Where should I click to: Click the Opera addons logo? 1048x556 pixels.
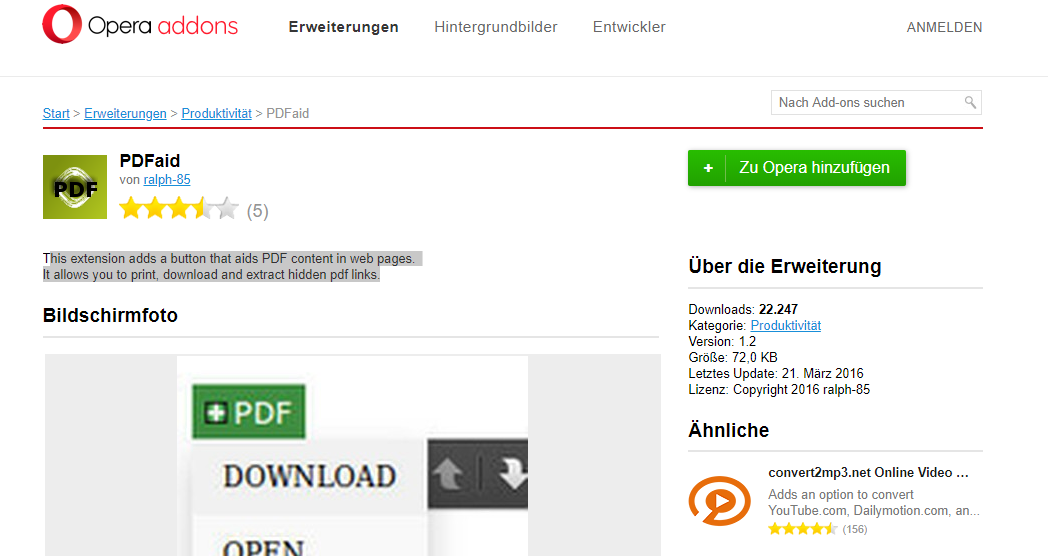[x=140, y=25]
